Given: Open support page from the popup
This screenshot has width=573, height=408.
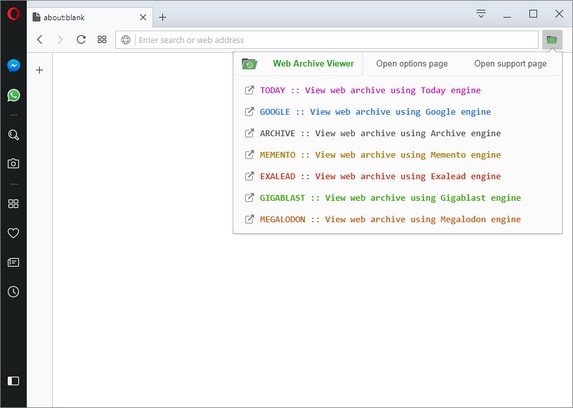Looking at the screenshot, I should click(x=510, y=64).
